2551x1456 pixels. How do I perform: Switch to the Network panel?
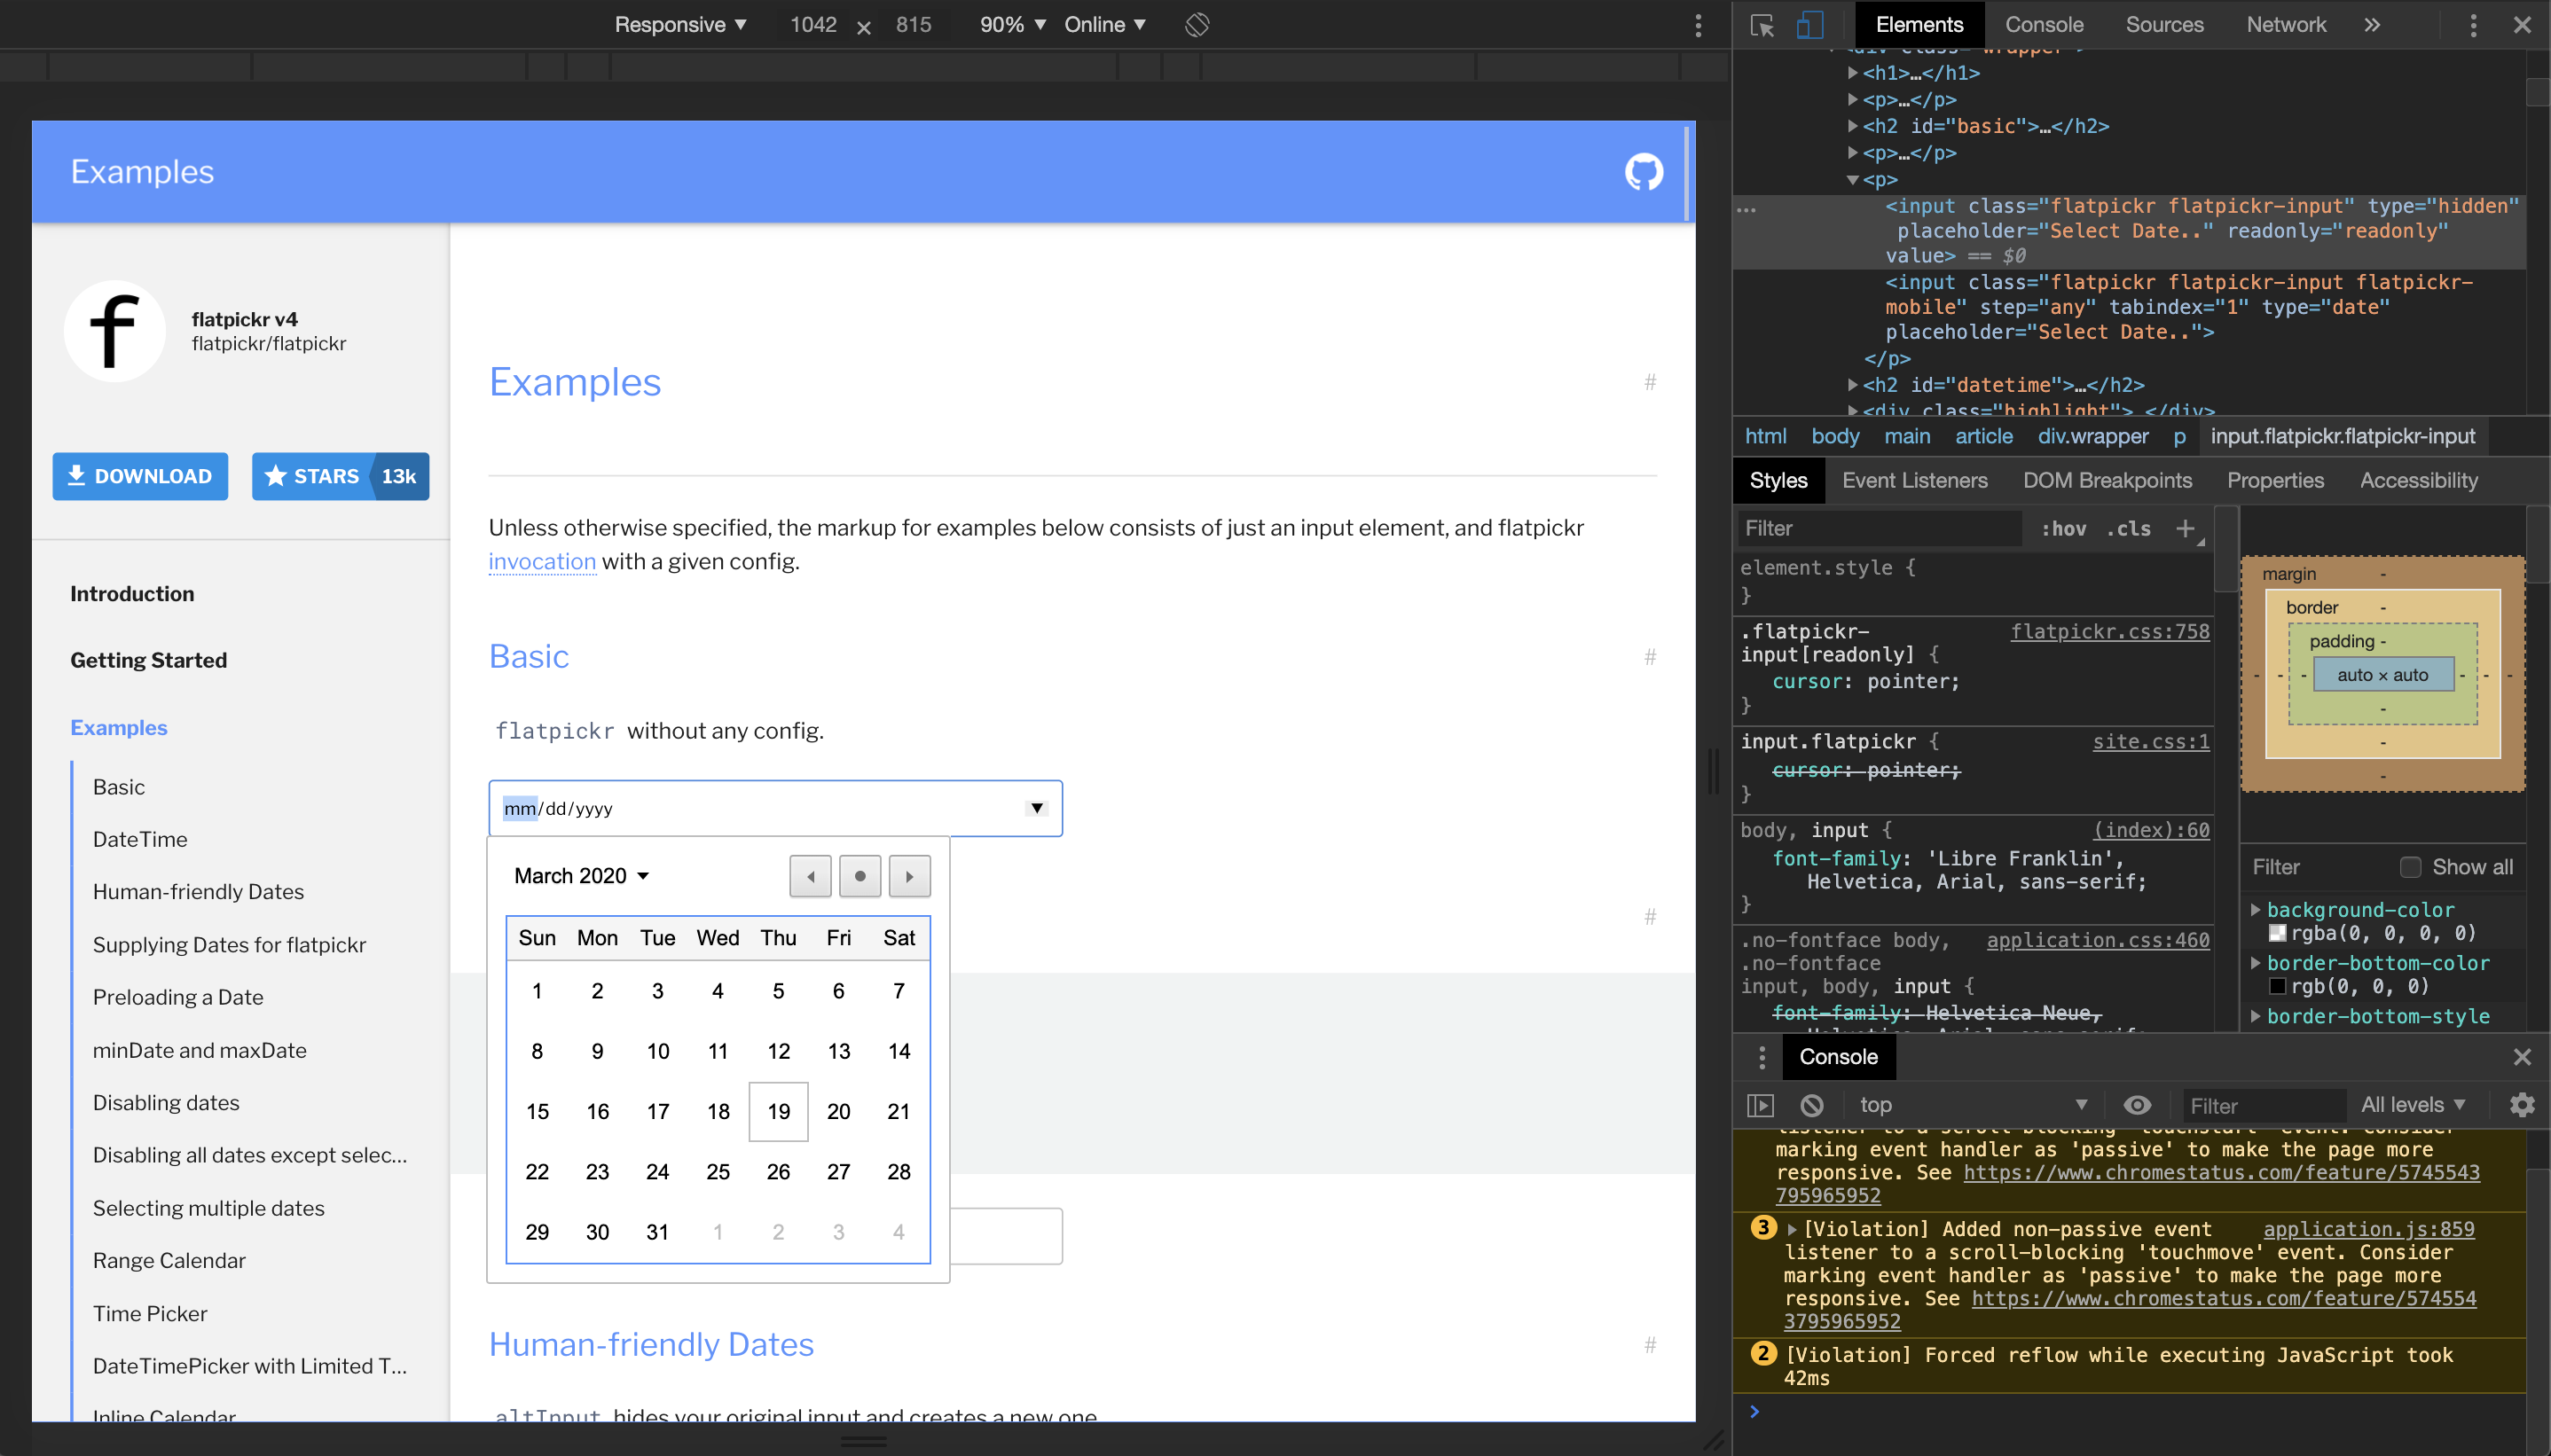(2287, 24)
